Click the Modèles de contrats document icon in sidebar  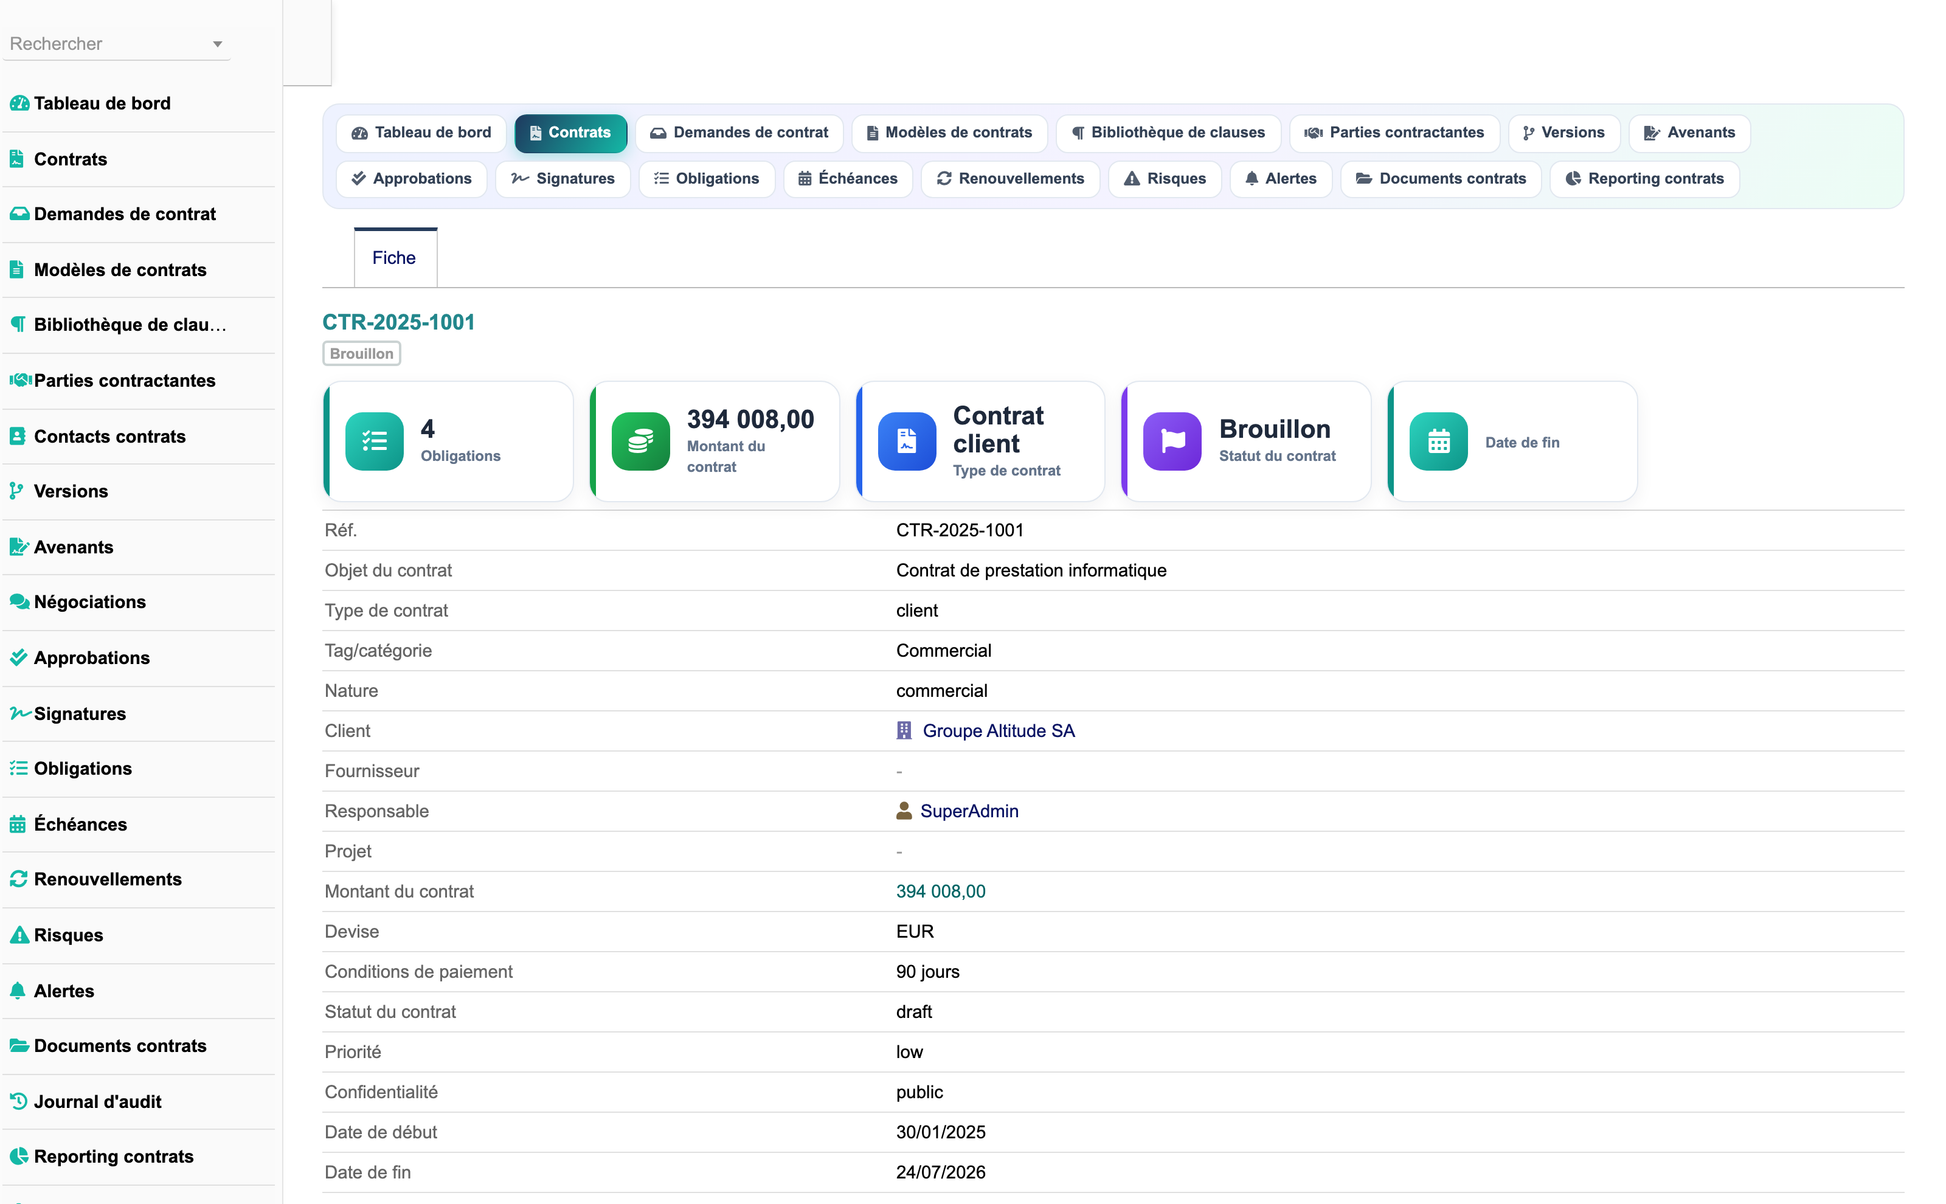tap(17, 270)
